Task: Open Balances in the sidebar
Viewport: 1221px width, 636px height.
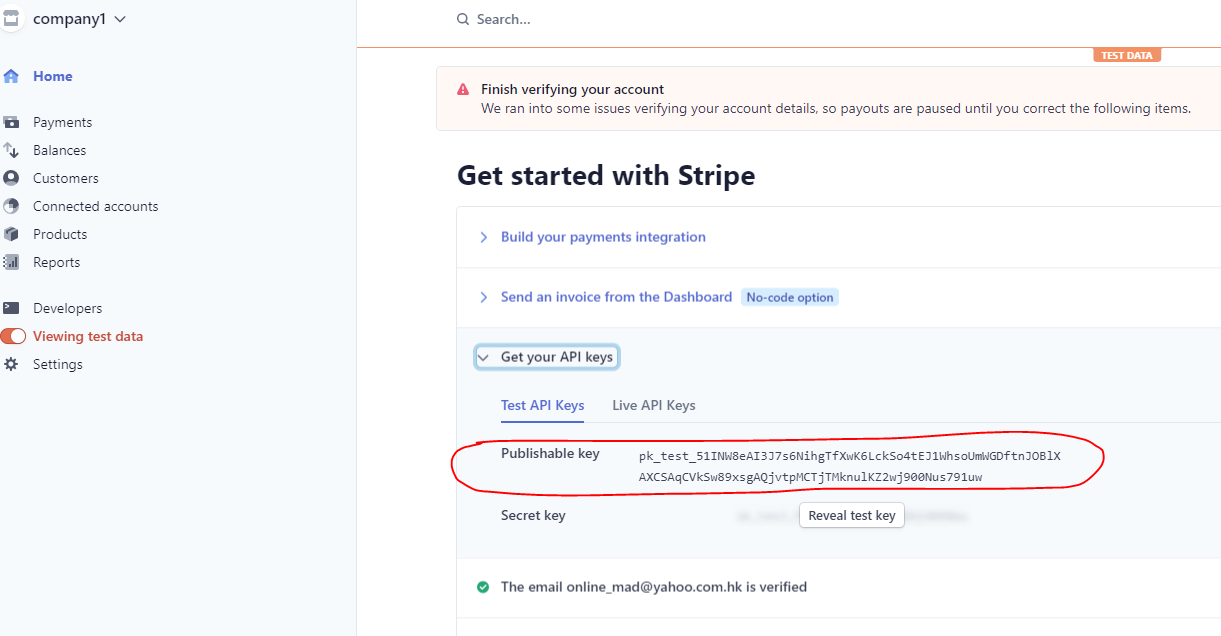Action: 59,150
